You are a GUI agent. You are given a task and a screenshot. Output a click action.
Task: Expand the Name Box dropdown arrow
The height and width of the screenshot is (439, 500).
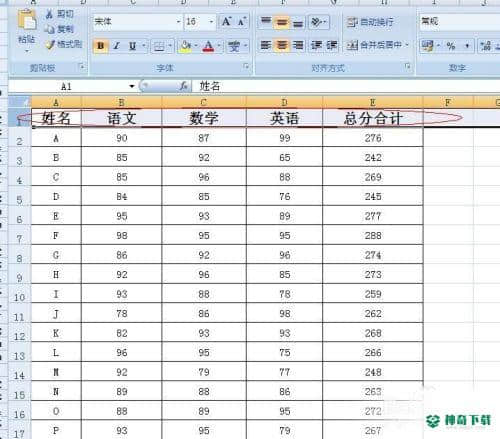(x=132, y=87)
